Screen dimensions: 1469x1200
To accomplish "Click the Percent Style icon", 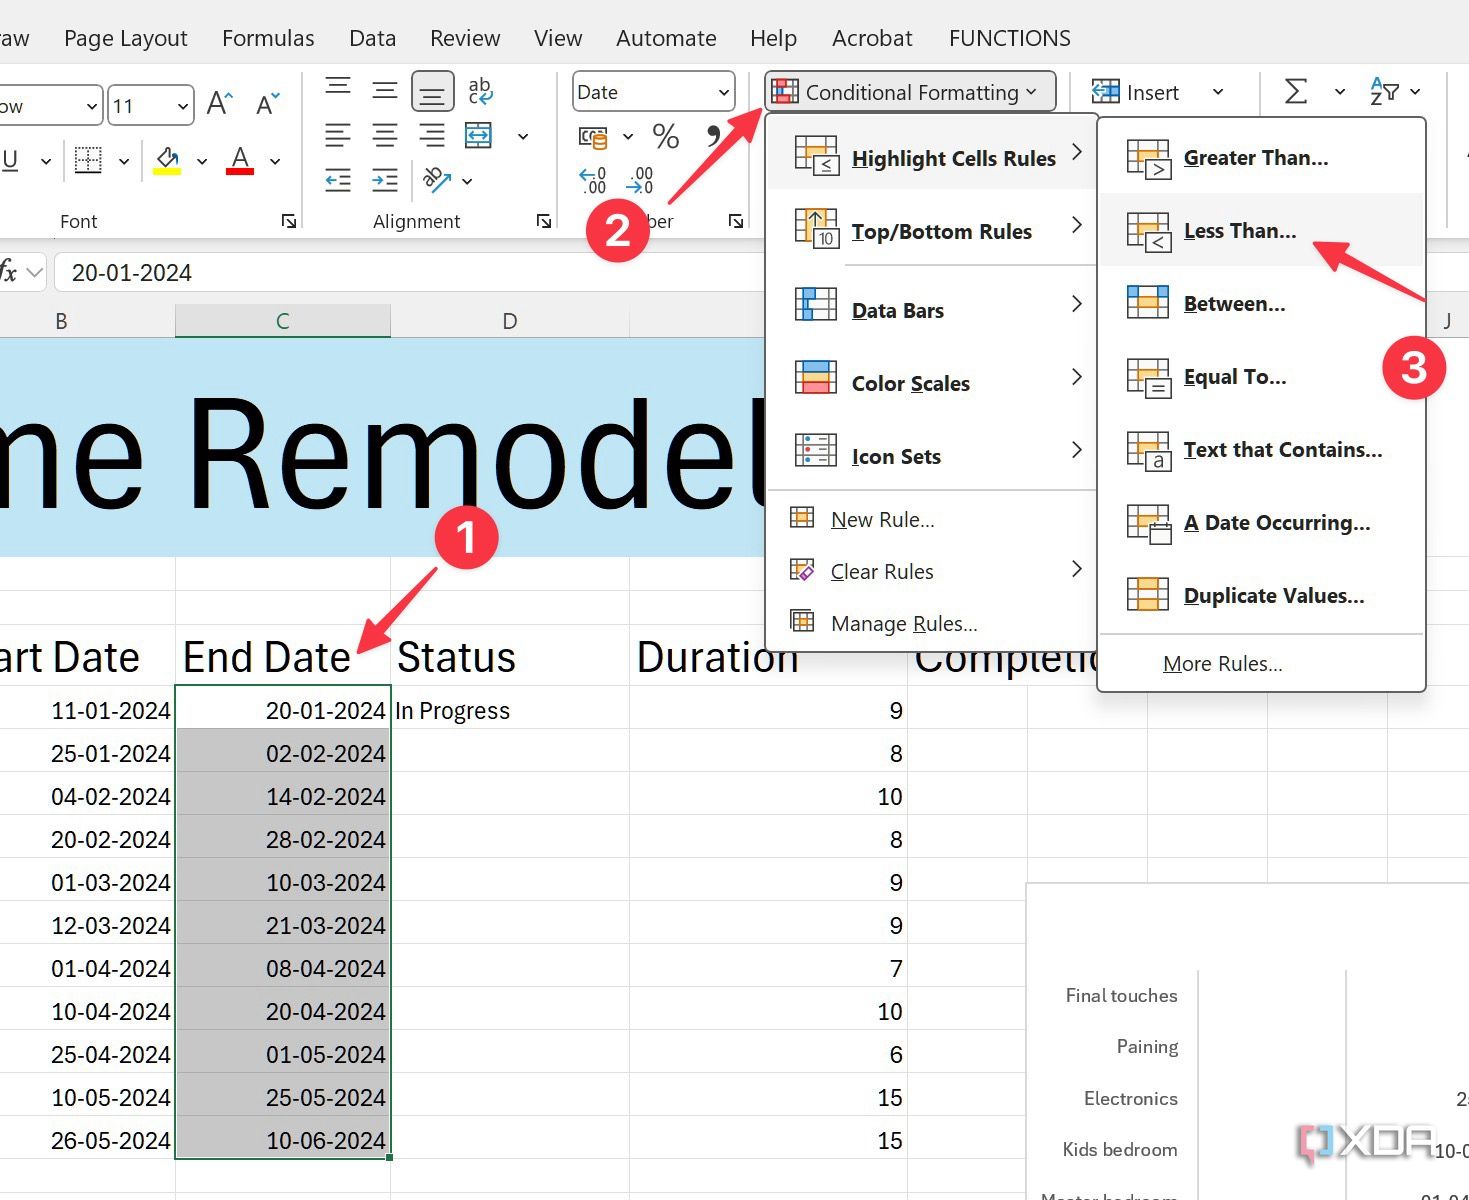I will tap(666, 138).
